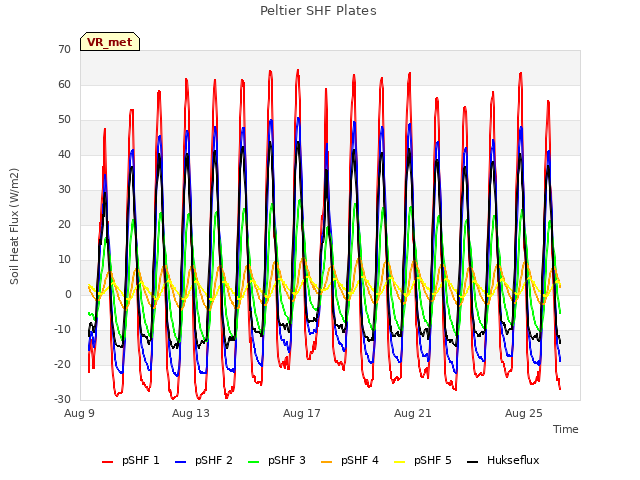640x480 pixels.
Task: Click the 40 y-axis tick label
Action: 64,155
